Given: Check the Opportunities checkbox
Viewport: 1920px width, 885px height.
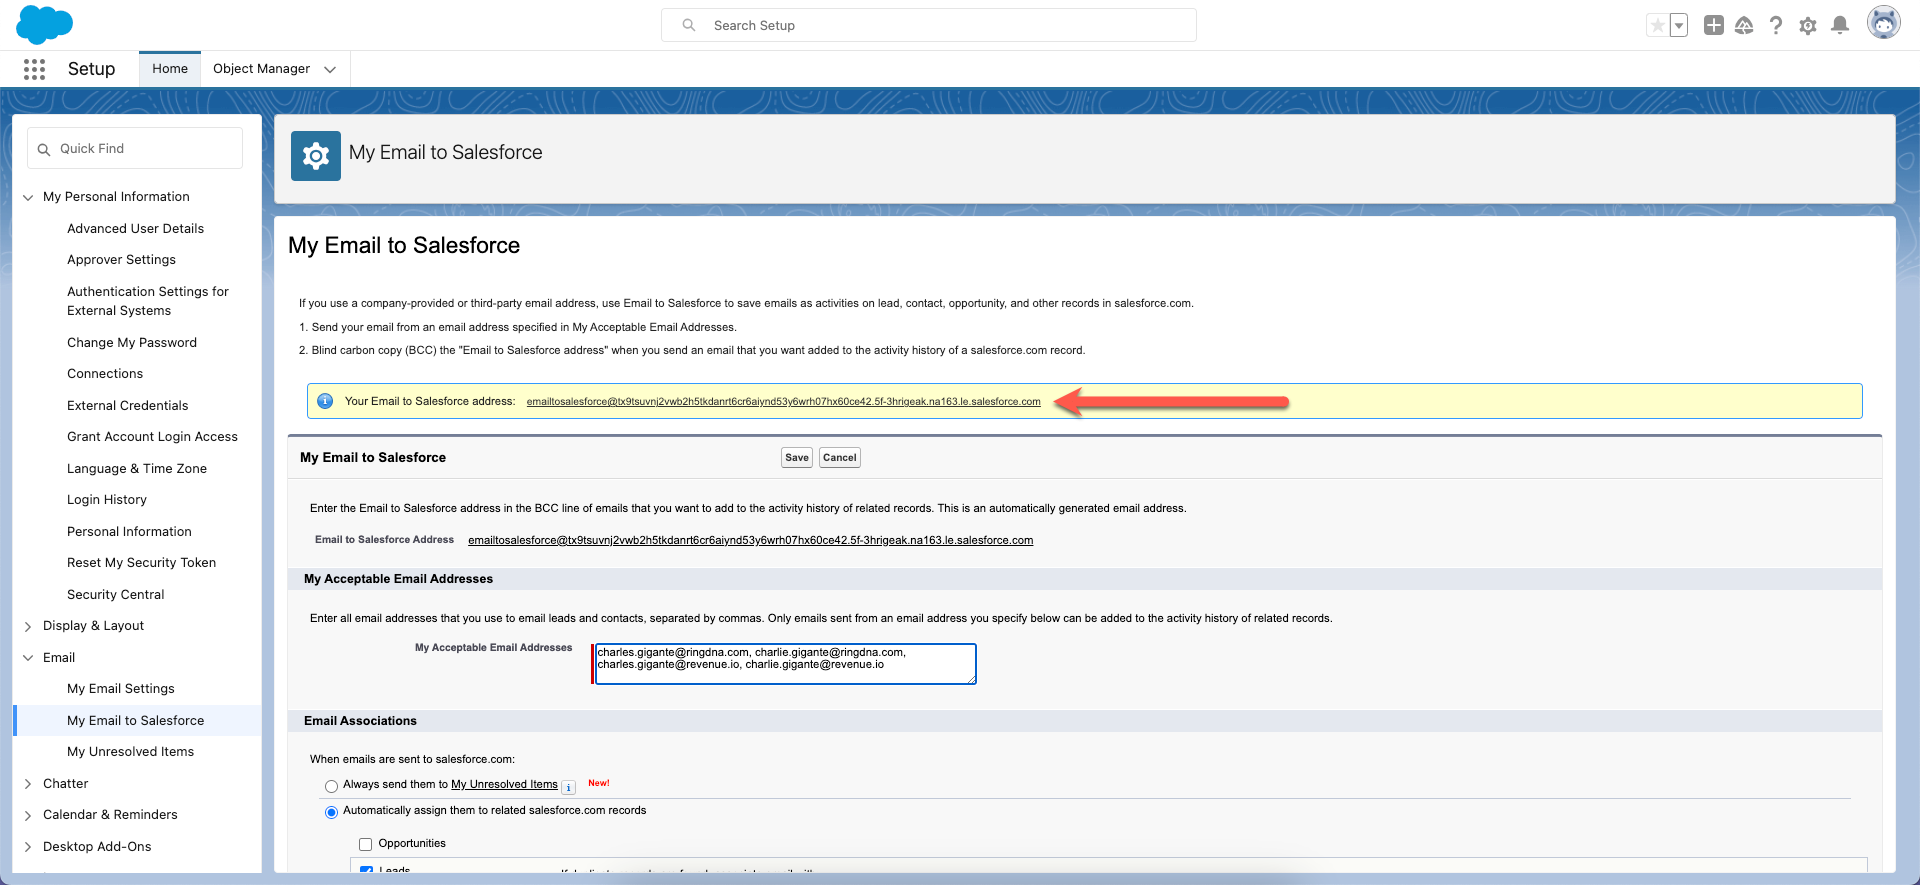Looking at the screenshot, I should point(365,844).
